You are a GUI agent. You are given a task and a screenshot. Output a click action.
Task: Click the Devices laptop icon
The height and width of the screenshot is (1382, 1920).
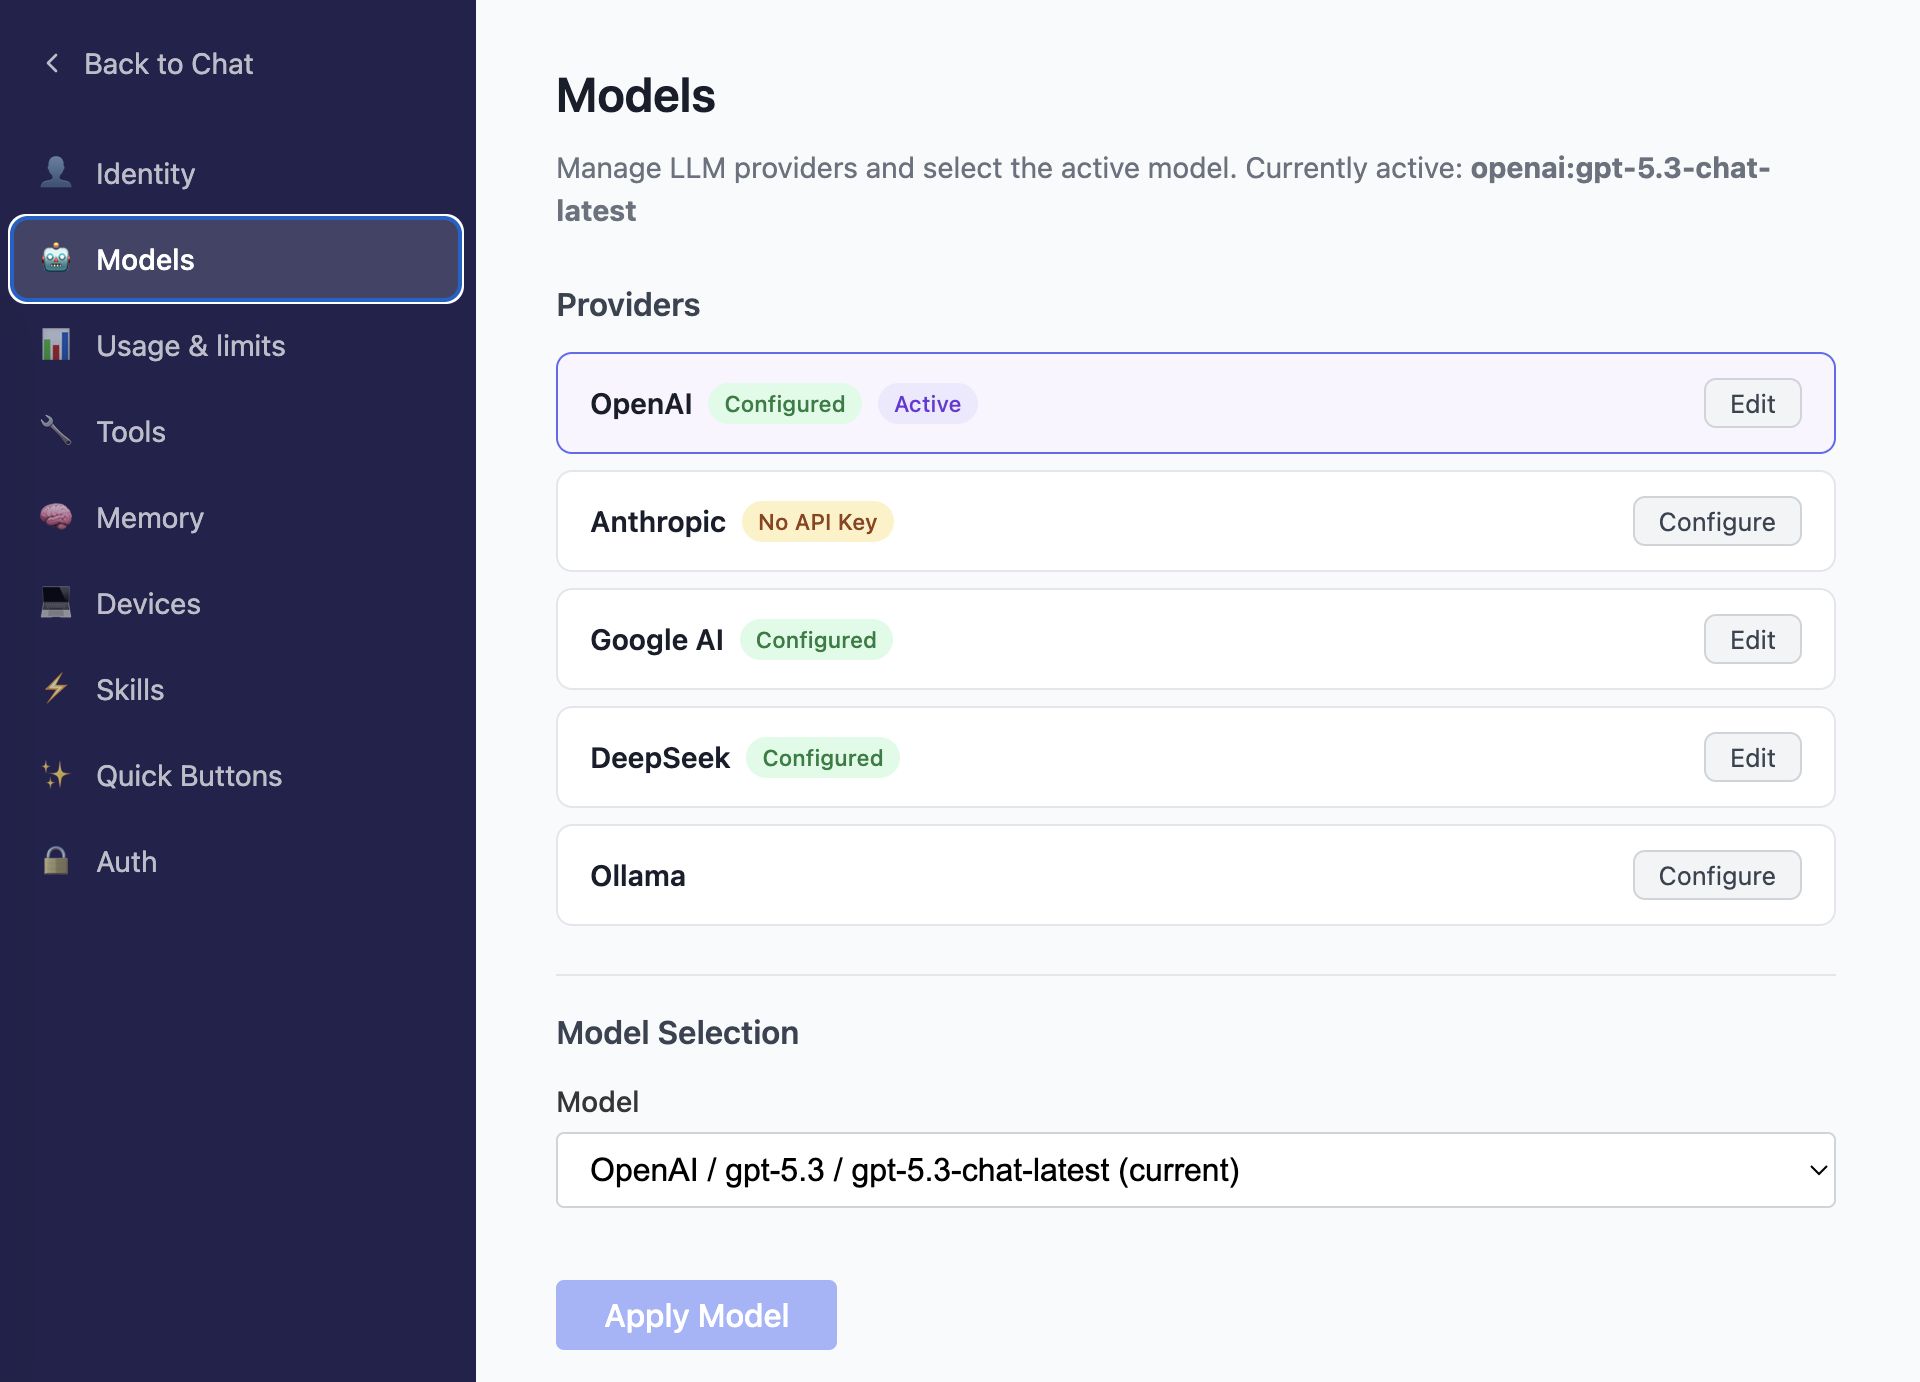pyautogui.click(x=56, y=602)
